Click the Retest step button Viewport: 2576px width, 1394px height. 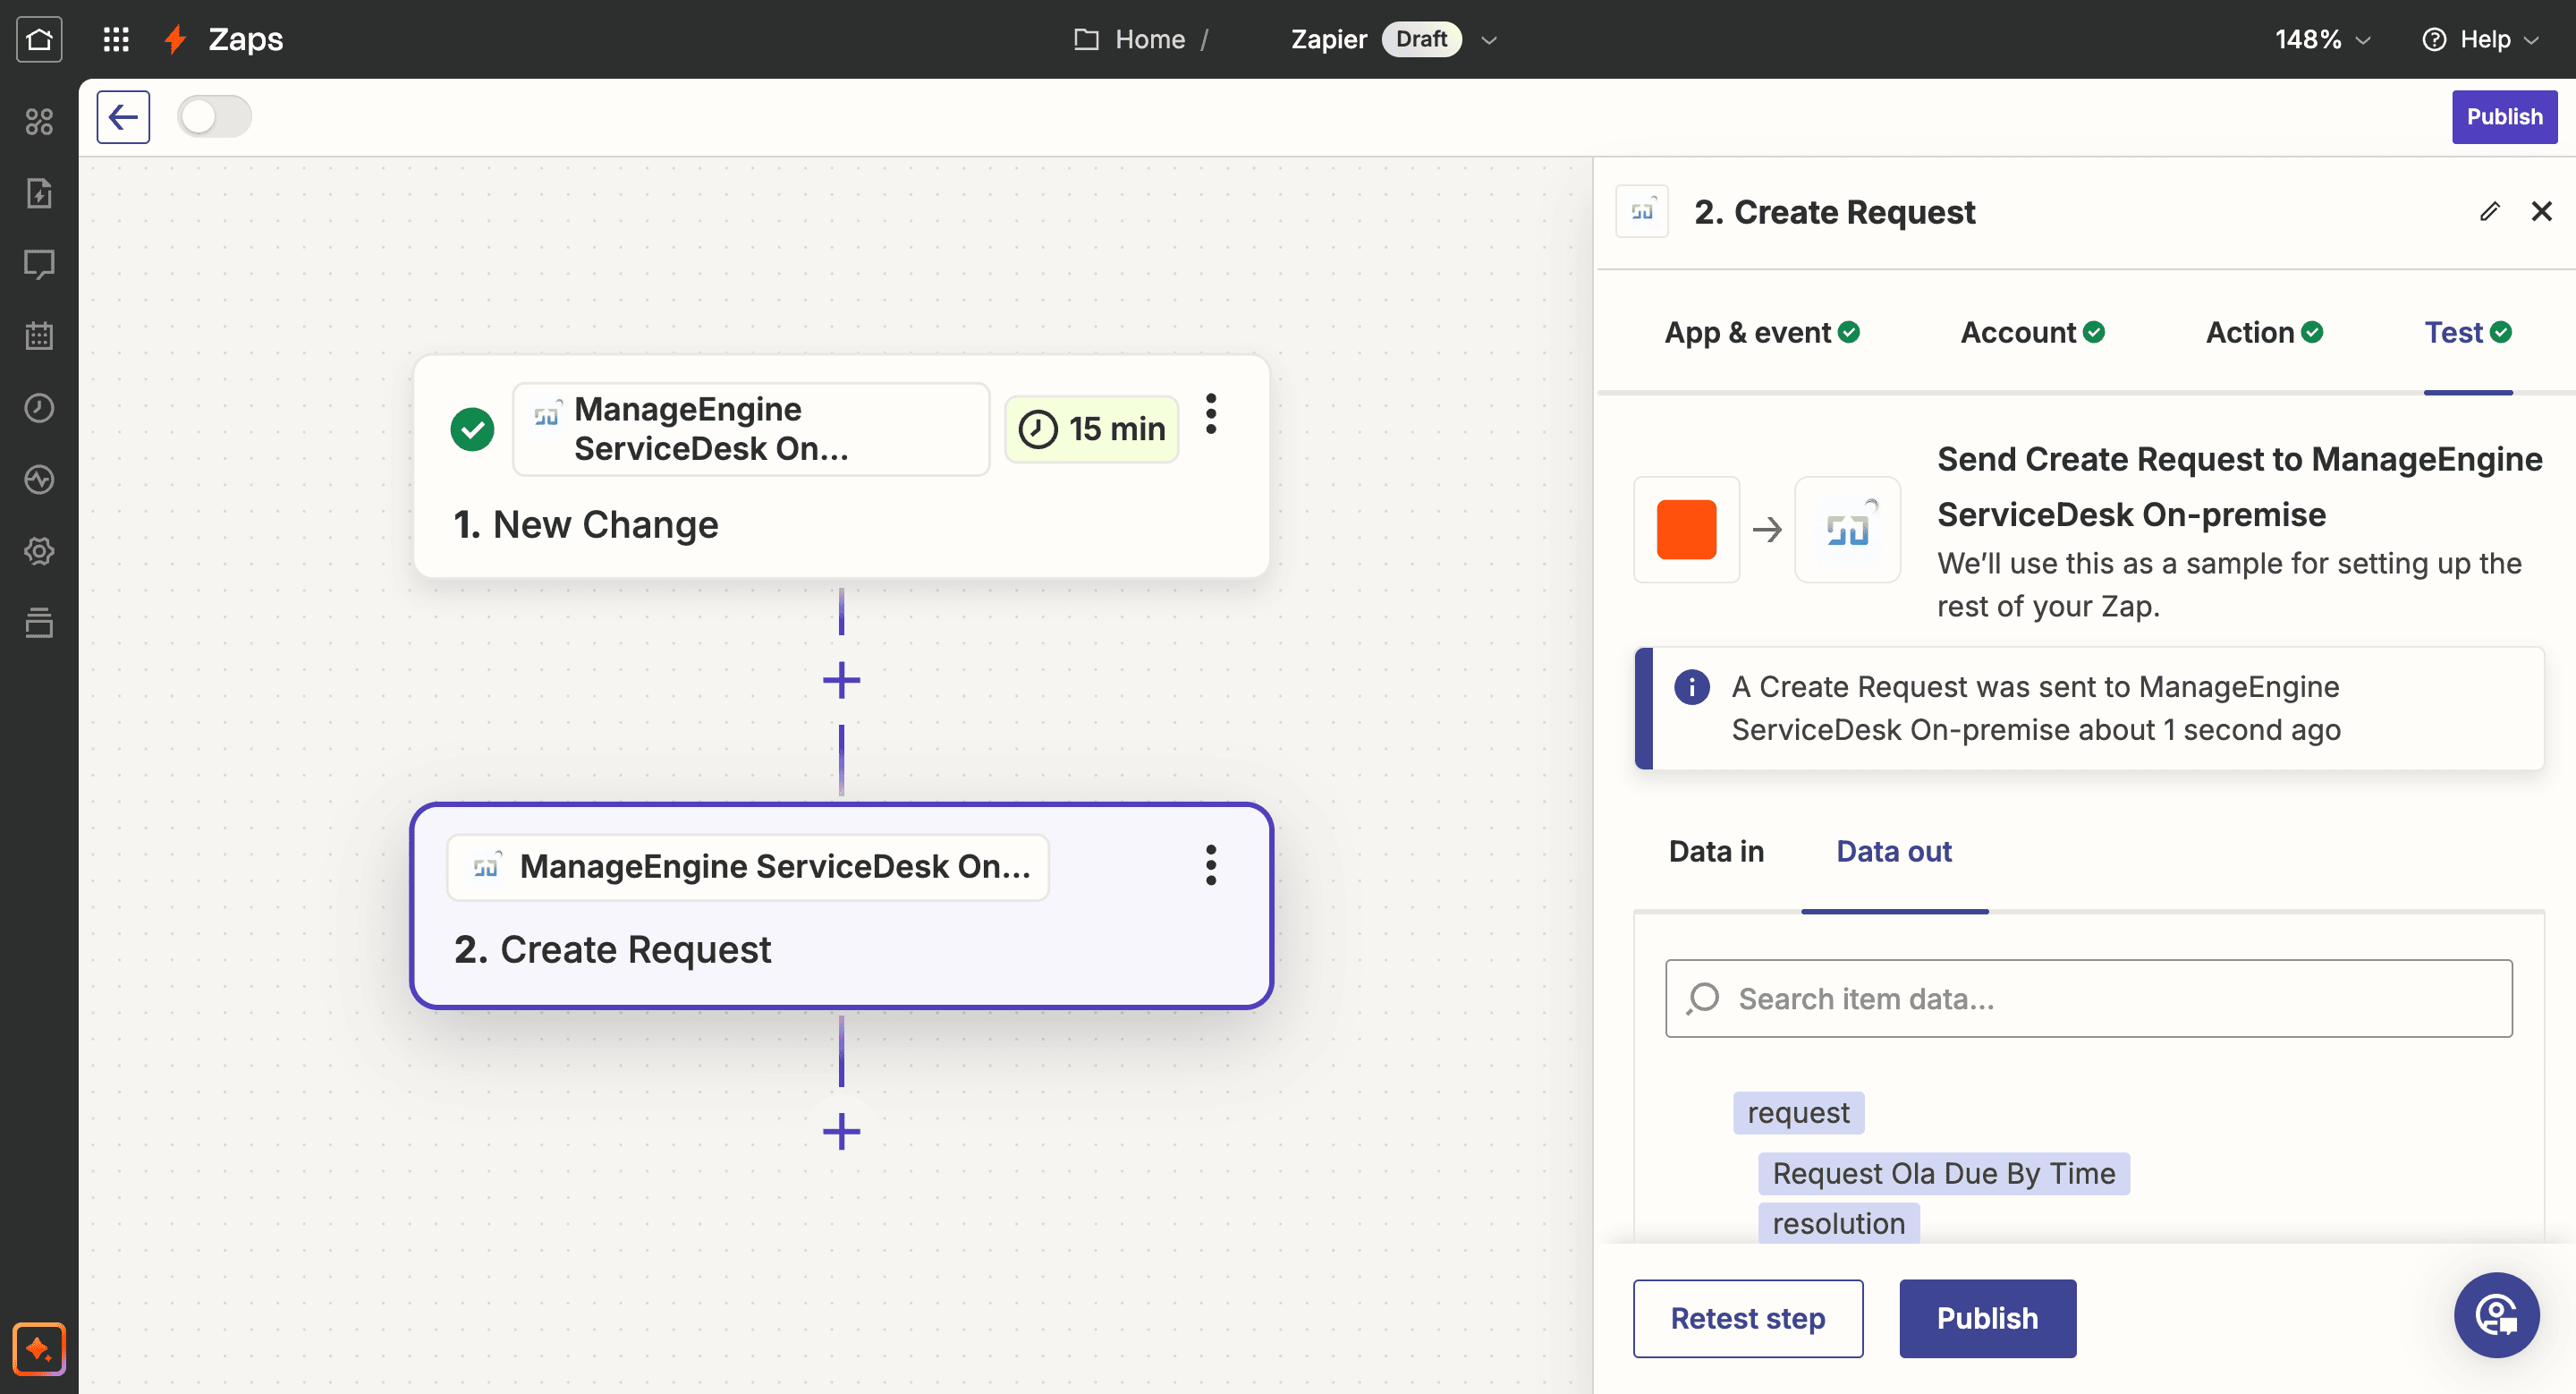(x=1747, y=1318)
